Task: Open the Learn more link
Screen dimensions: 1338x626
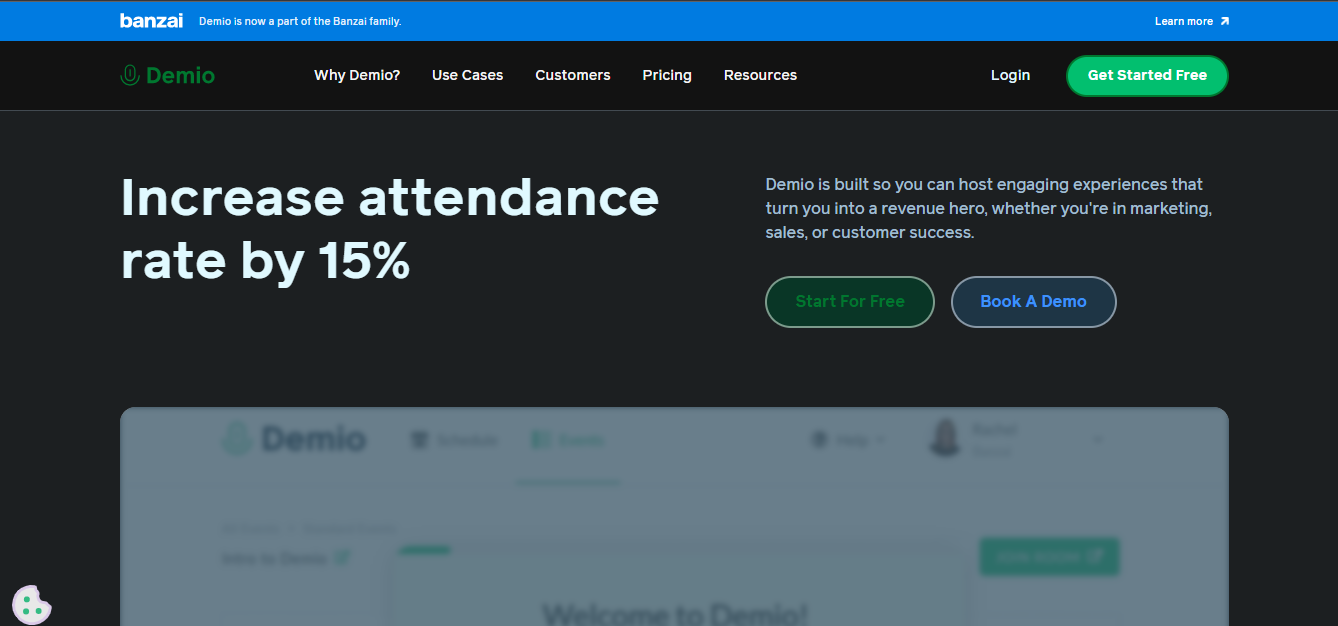Action: 1192,21
